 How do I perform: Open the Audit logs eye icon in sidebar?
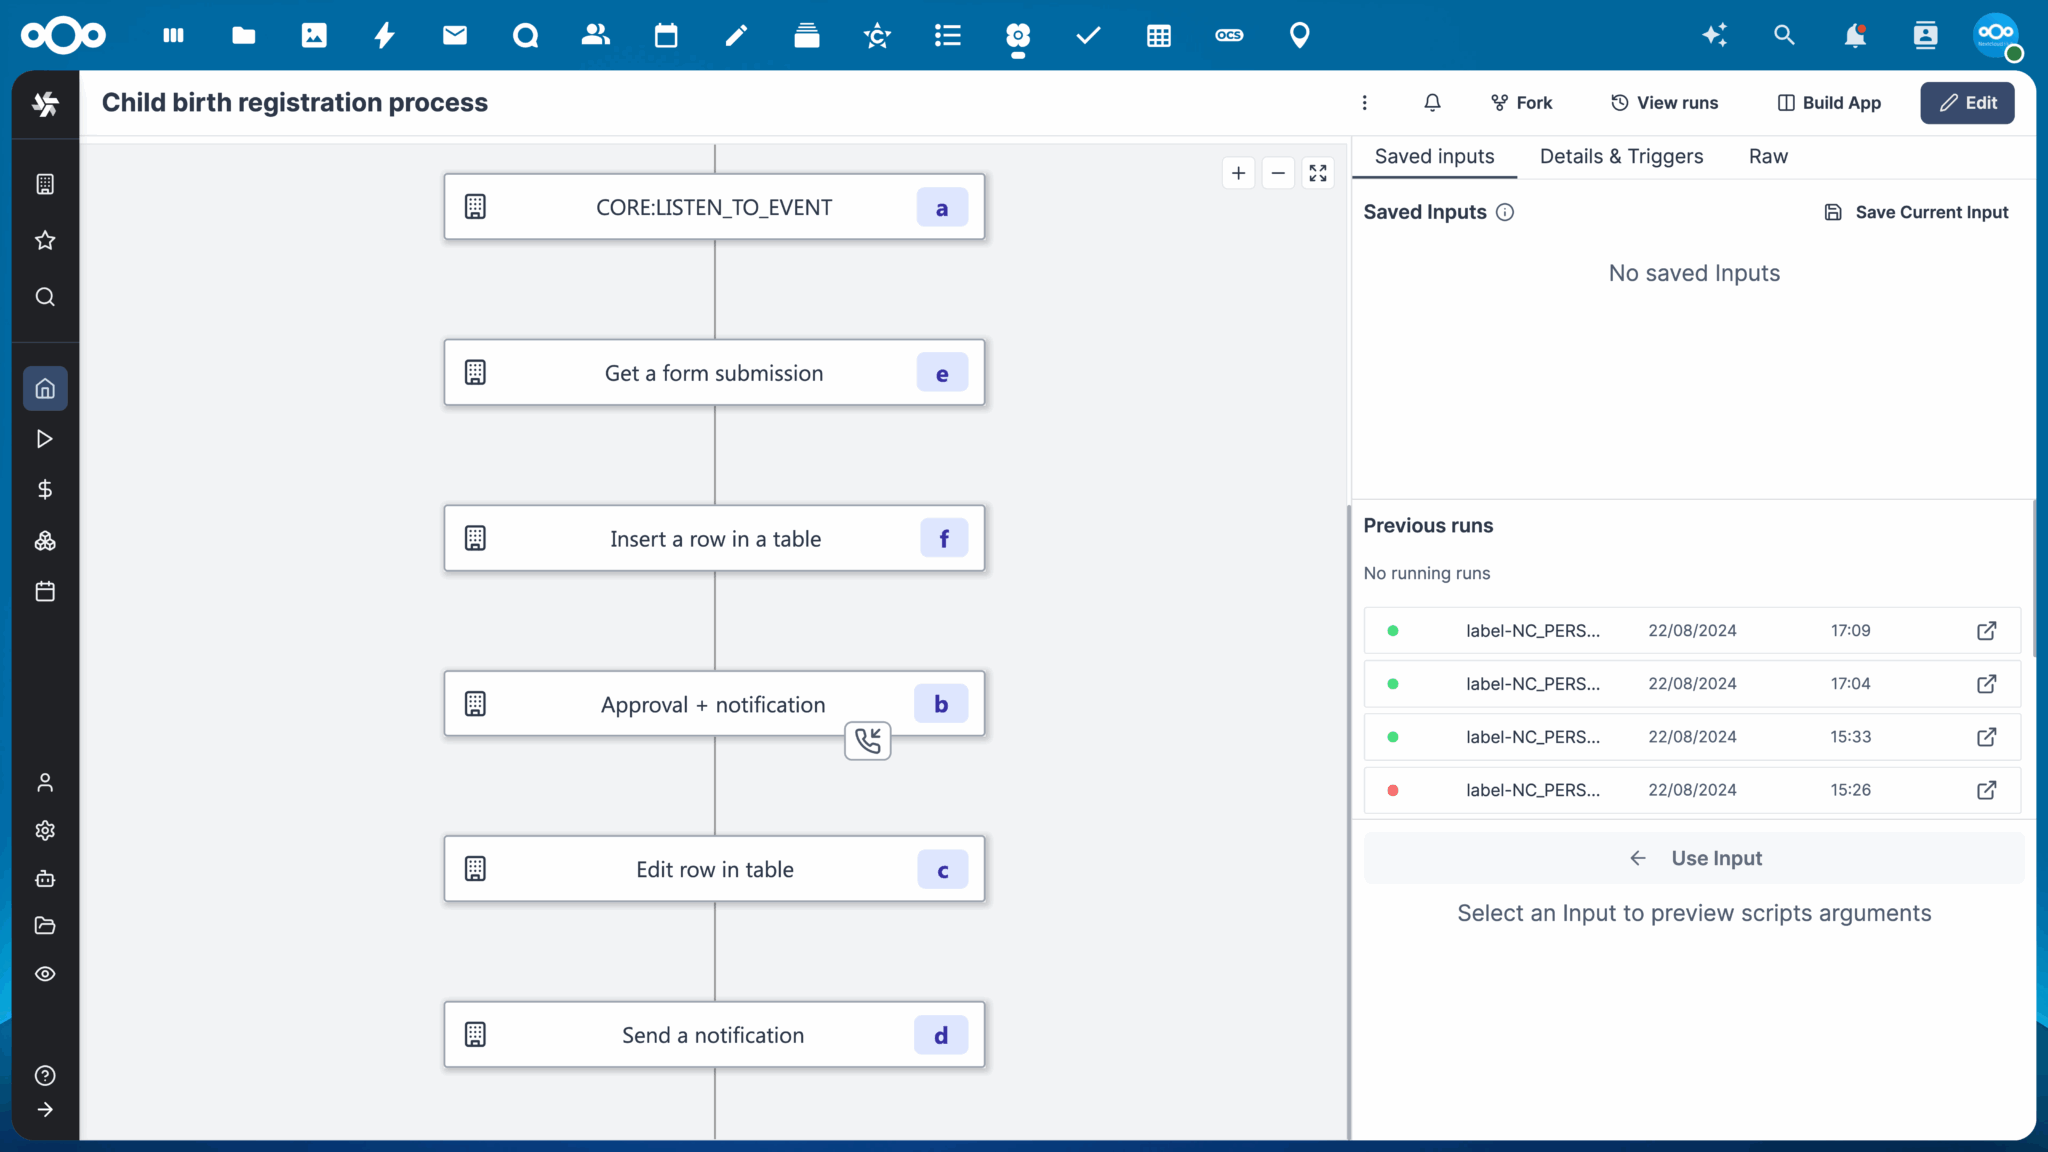coord(45,974)
